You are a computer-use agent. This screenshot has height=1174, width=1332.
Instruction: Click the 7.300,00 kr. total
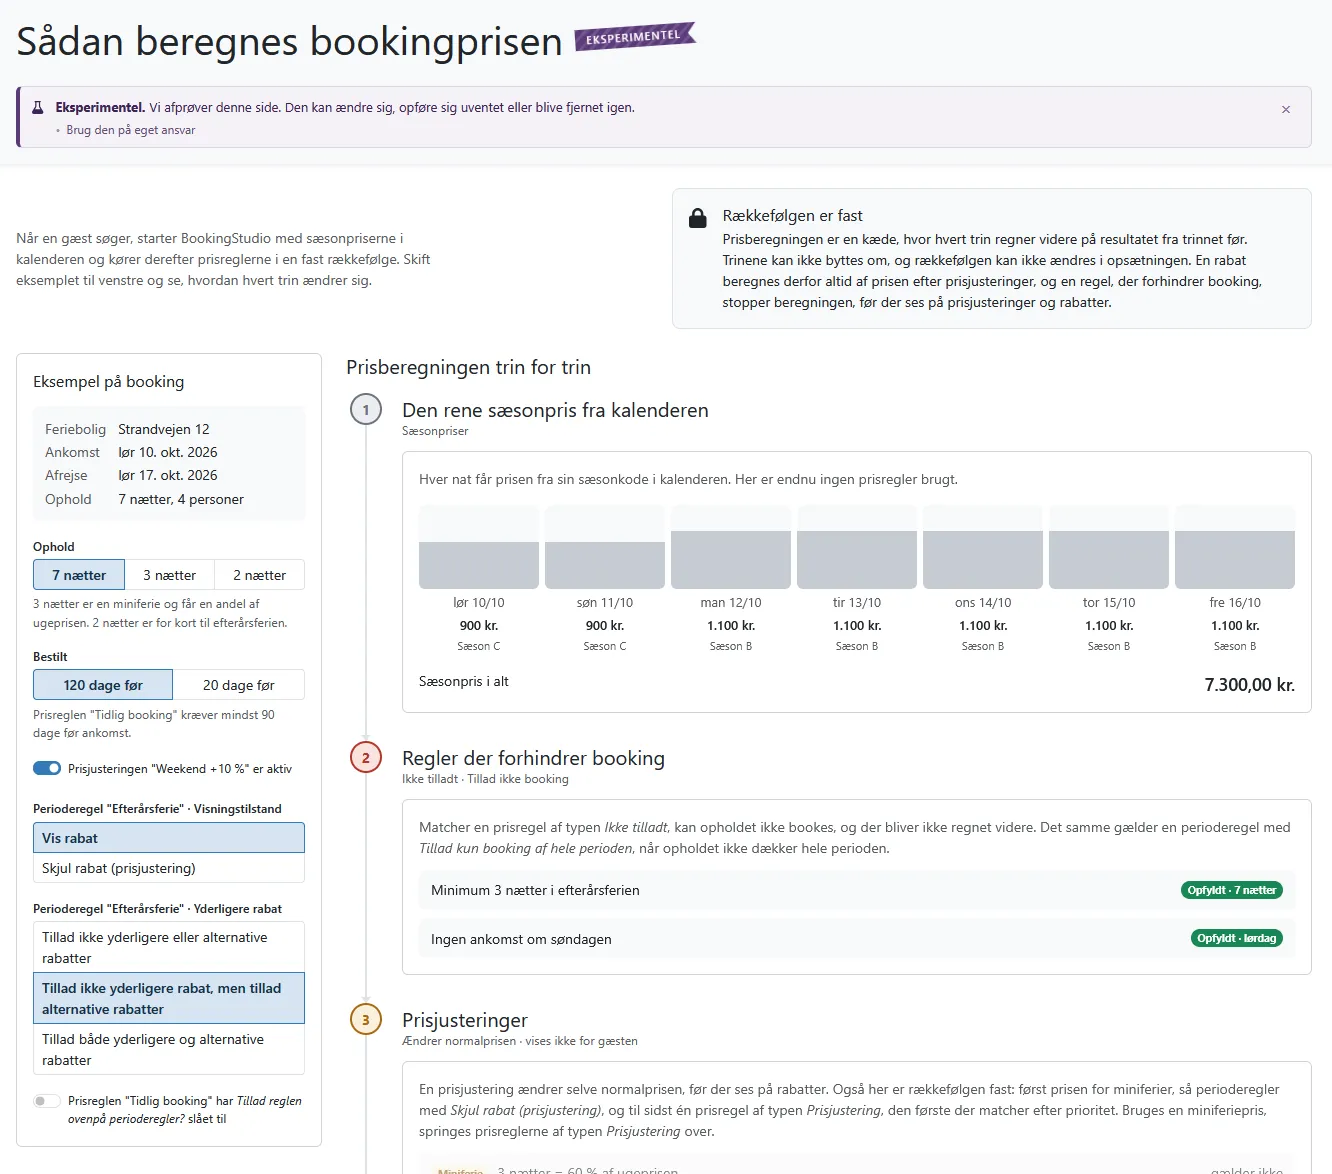coord(1250,685)
